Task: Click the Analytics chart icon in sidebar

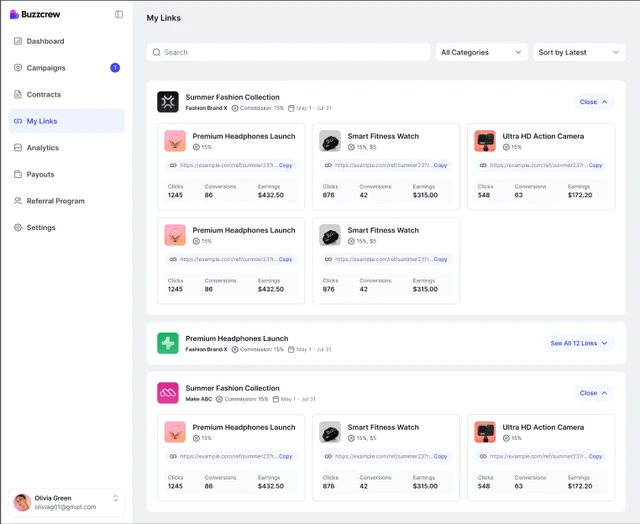Action: [18, 148]
